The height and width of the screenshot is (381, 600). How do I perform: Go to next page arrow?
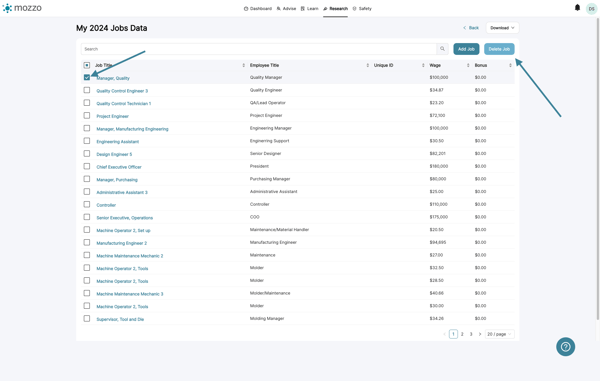pos(480,334)
